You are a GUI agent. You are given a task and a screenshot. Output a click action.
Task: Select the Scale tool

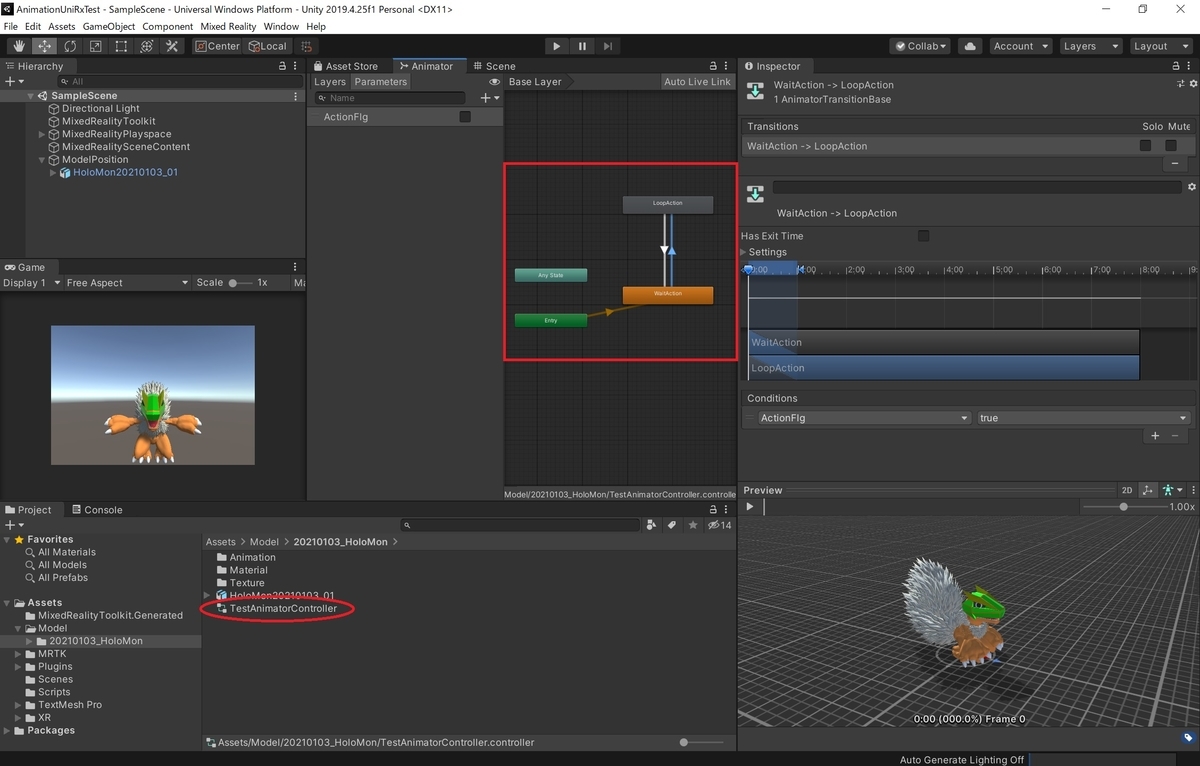tap(96, 46)
